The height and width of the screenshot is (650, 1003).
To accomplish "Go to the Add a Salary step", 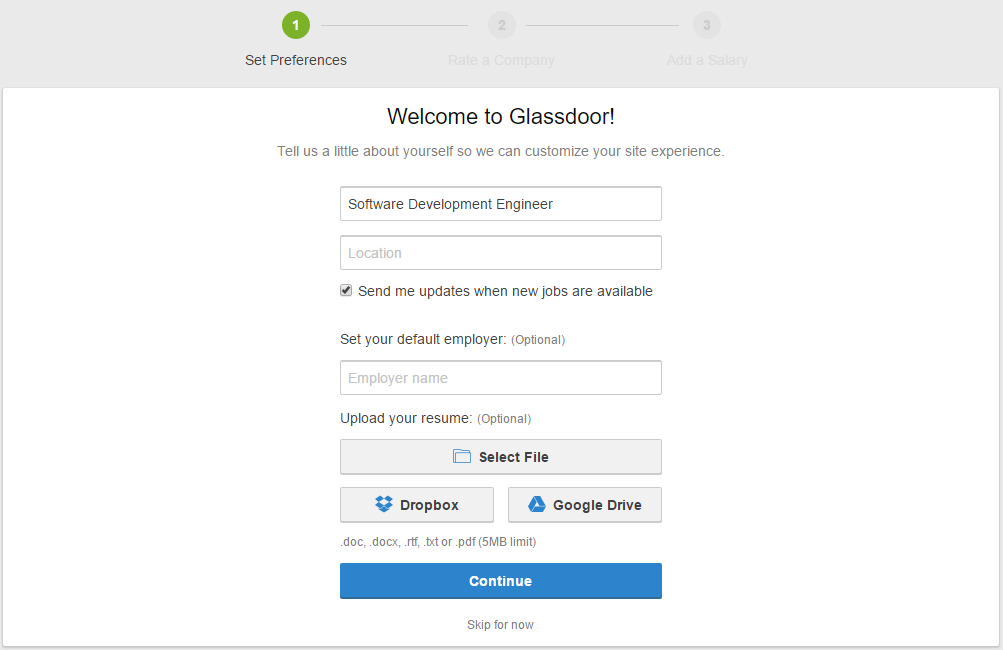I will pyautogui.click(x=707, y=60).
